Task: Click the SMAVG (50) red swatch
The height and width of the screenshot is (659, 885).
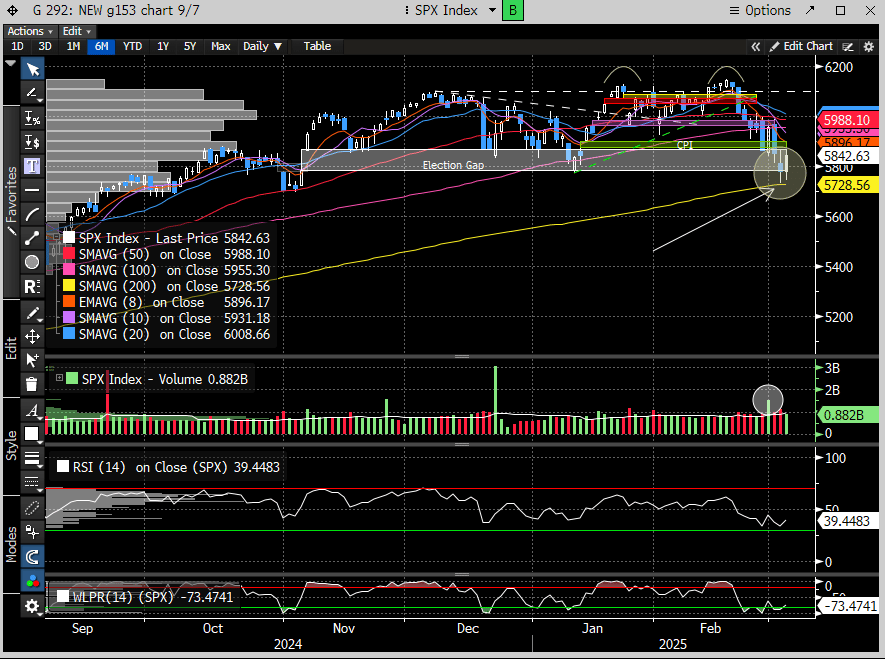Action: pyautogui.click(x=69, y=254)
